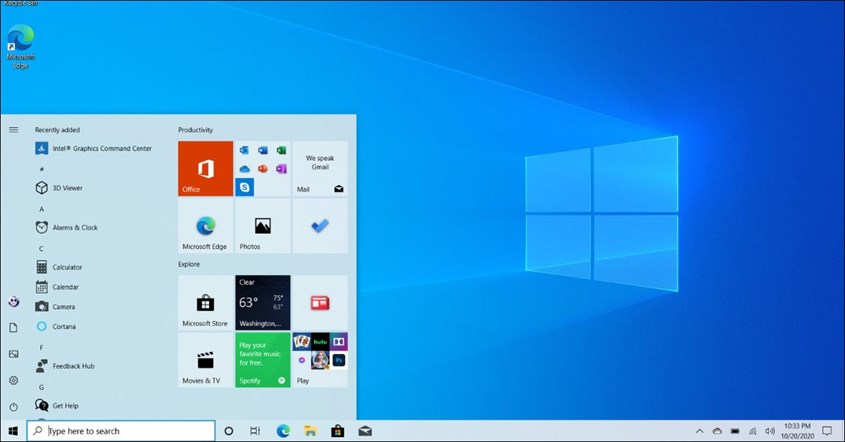
Task: Click the Windows Start button
Action: click(x=13, y=431)
